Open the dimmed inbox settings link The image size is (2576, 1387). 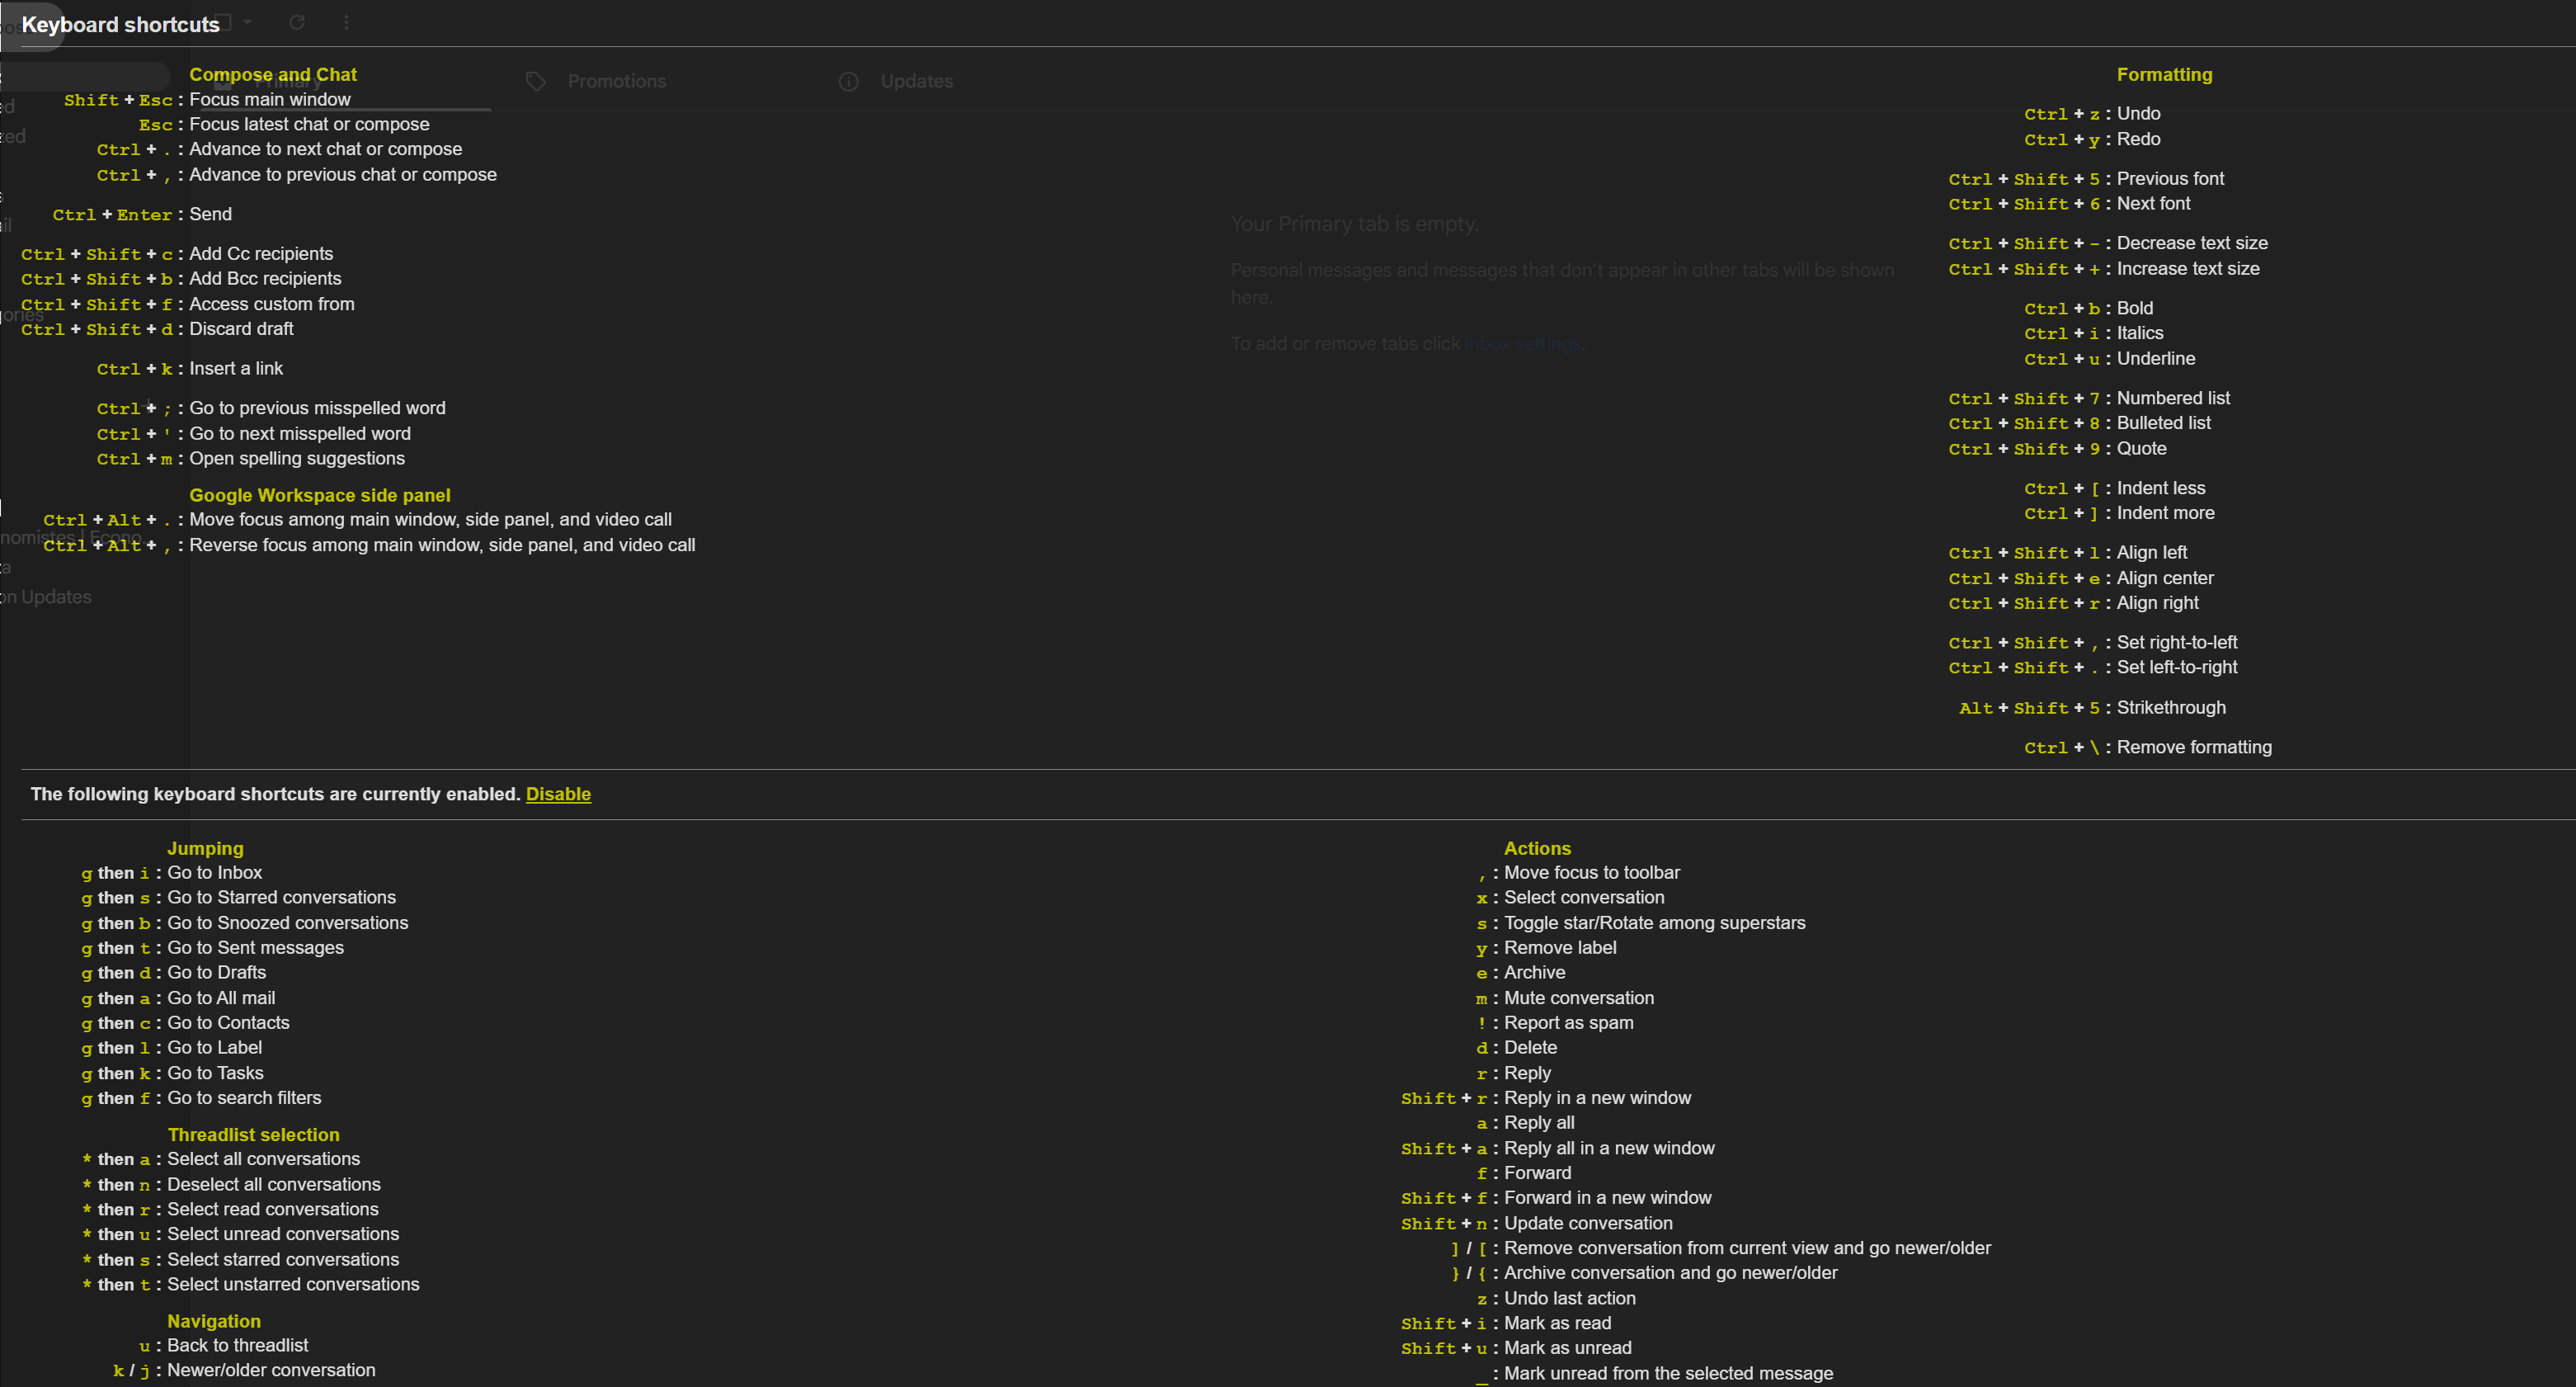(x=1523, y=344)
